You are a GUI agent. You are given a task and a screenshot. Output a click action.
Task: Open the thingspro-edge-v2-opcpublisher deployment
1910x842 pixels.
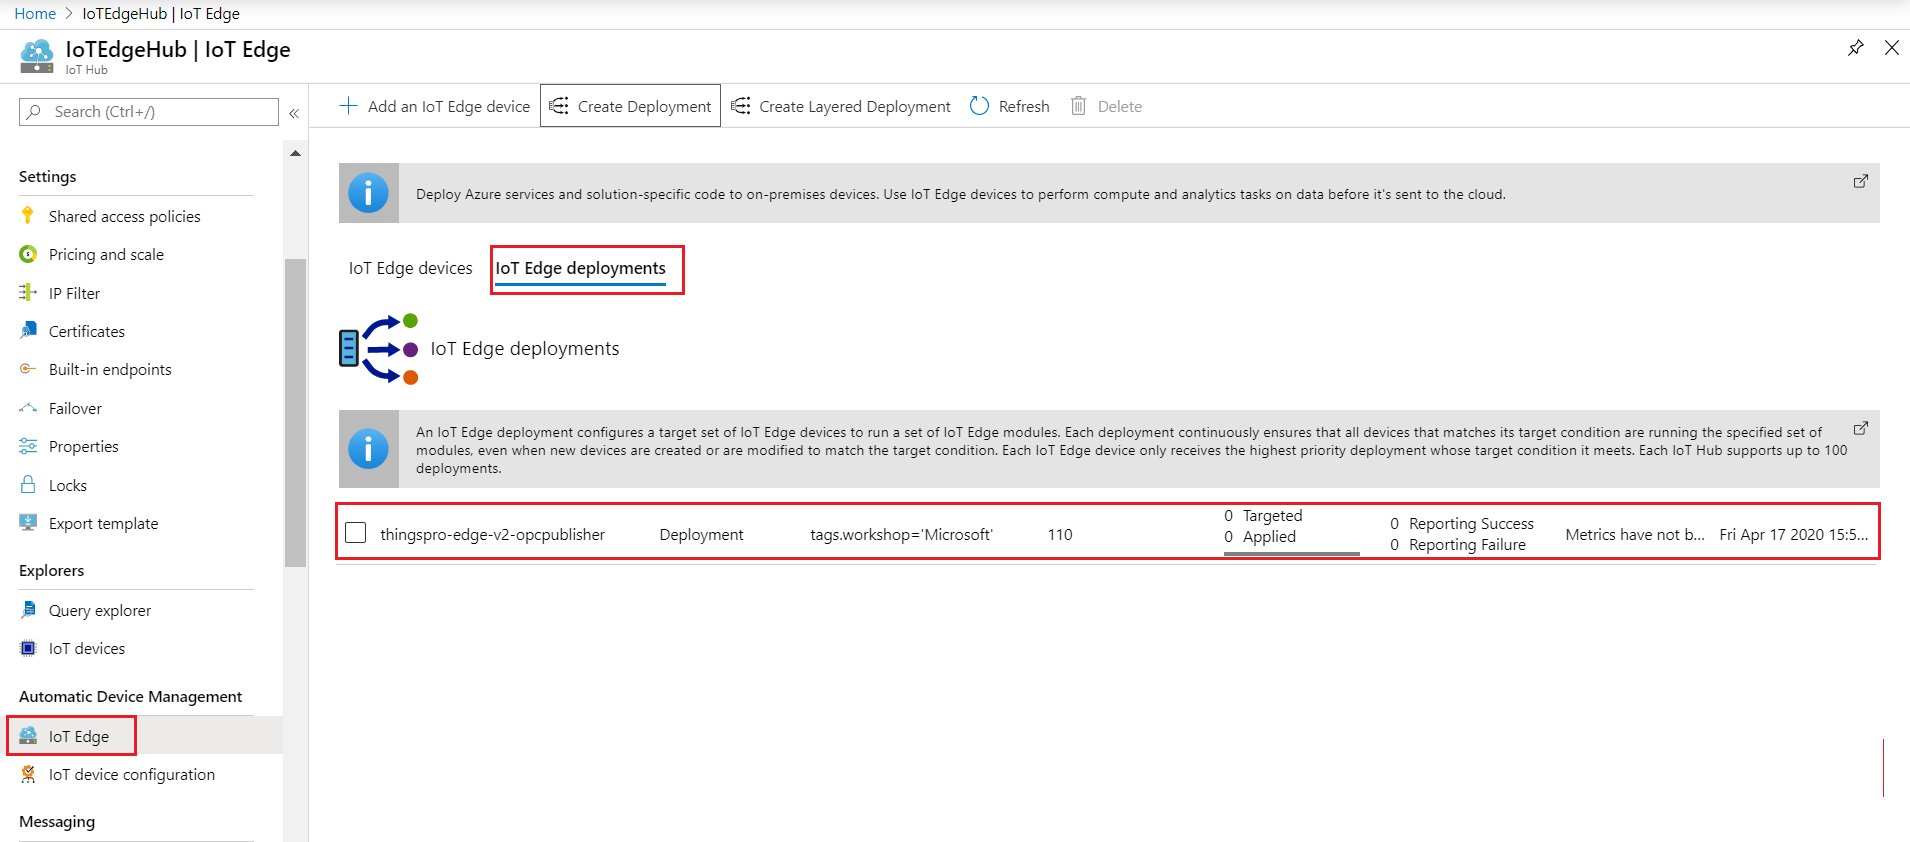pos(492,534)
